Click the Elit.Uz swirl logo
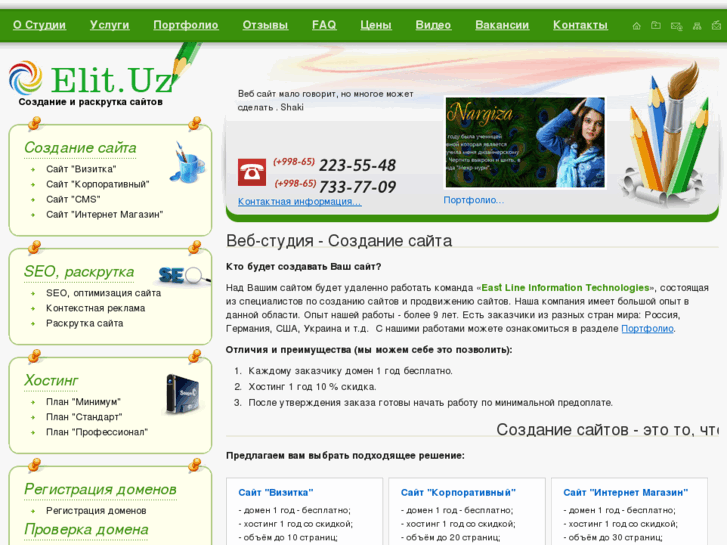The image size is (727, 545). 26,78
